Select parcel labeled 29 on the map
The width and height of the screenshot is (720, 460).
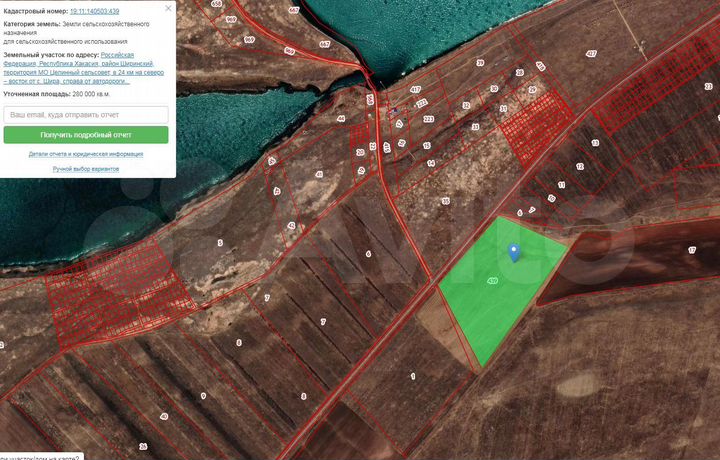coord(532,90)
